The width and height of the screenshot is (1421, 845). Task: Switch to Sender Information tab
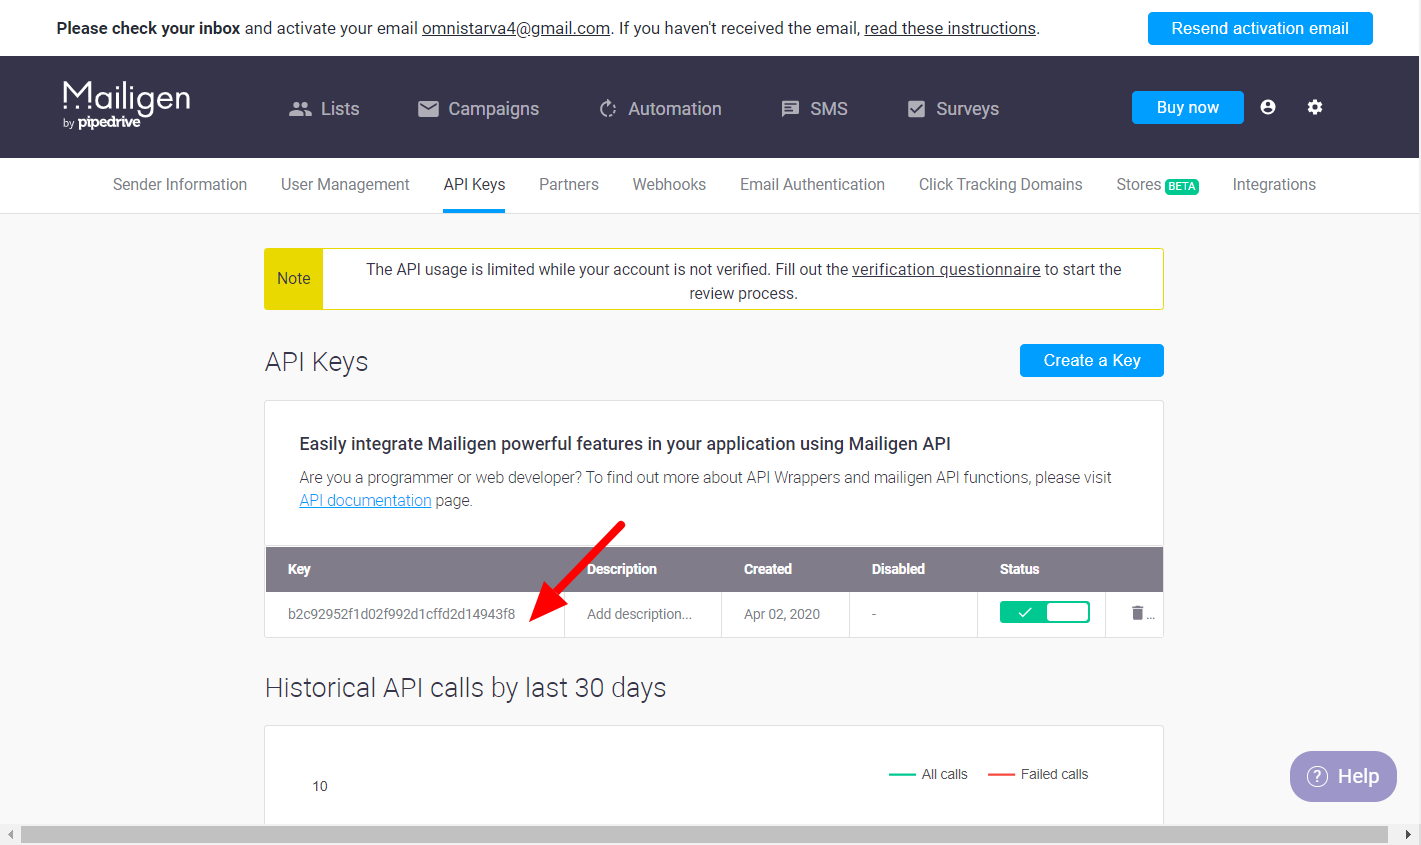click(180, 185)
